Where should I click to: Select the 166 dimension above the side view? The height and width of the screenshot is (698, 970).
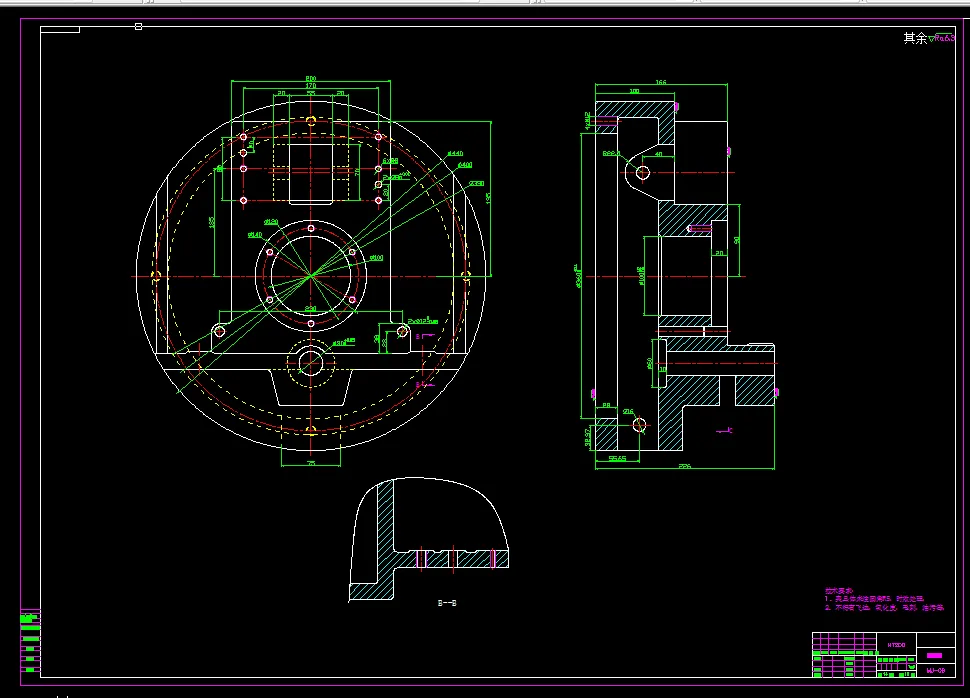pos(661,82)
